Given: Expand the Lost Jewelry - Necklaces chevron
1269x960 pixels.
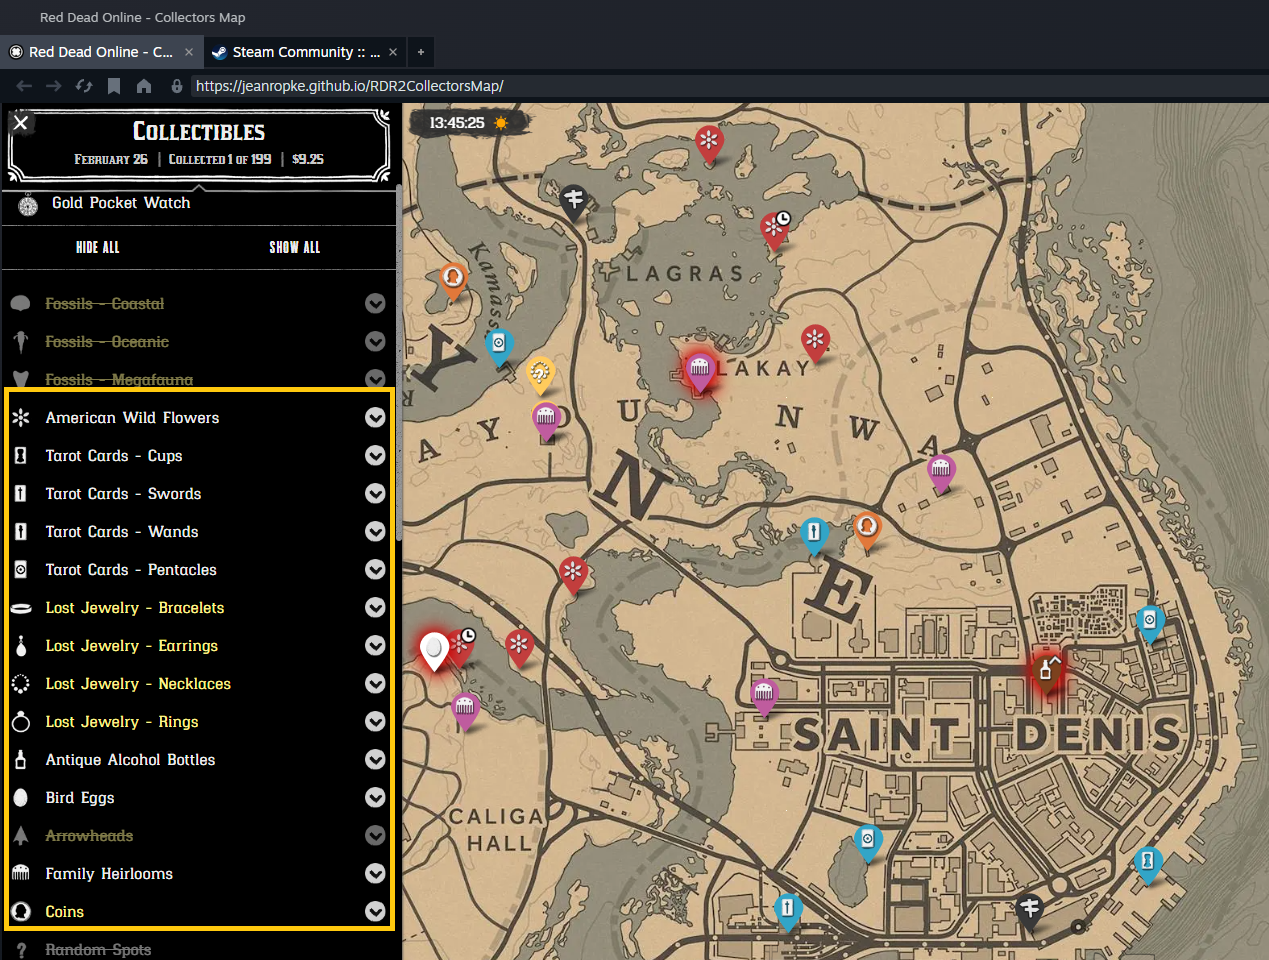Looking at the screenshot, I should (x=375, y=684).
